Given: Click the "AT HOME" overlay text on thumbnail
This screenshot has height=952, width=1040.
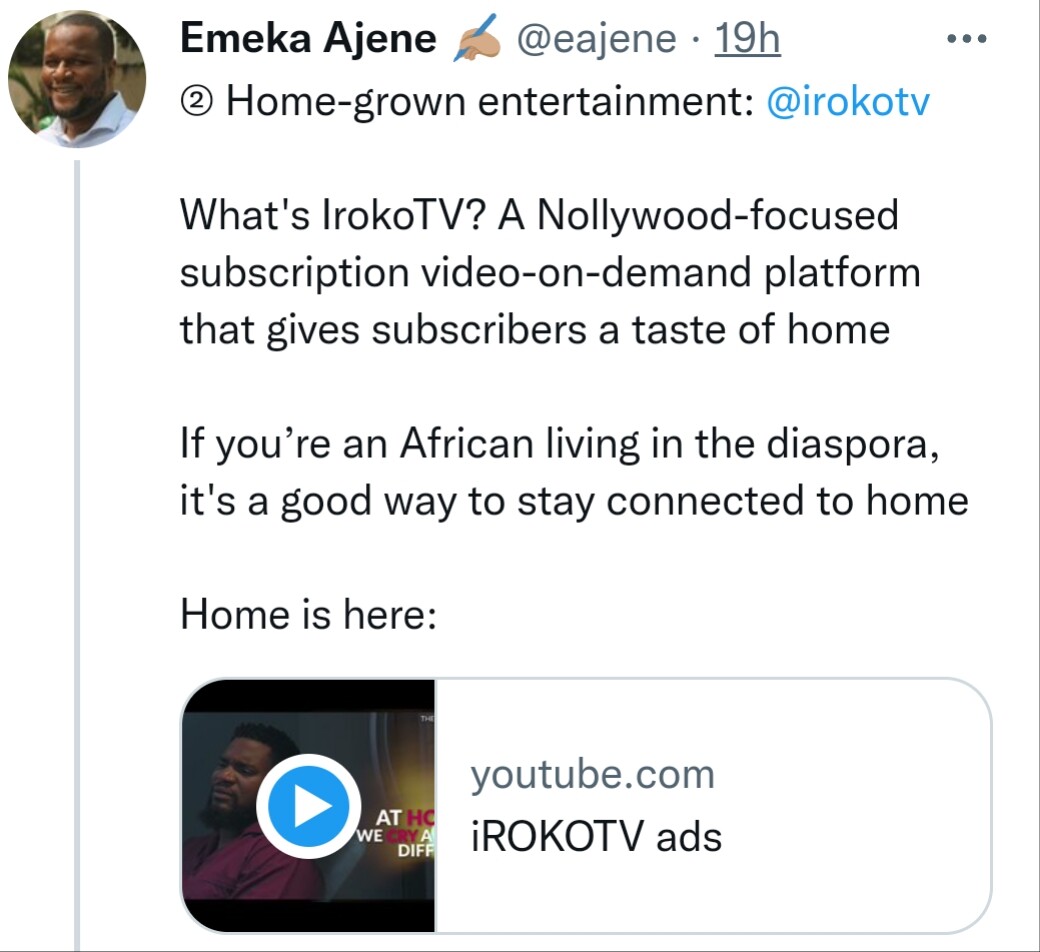Looking at the screenshot, I should 405,815.
